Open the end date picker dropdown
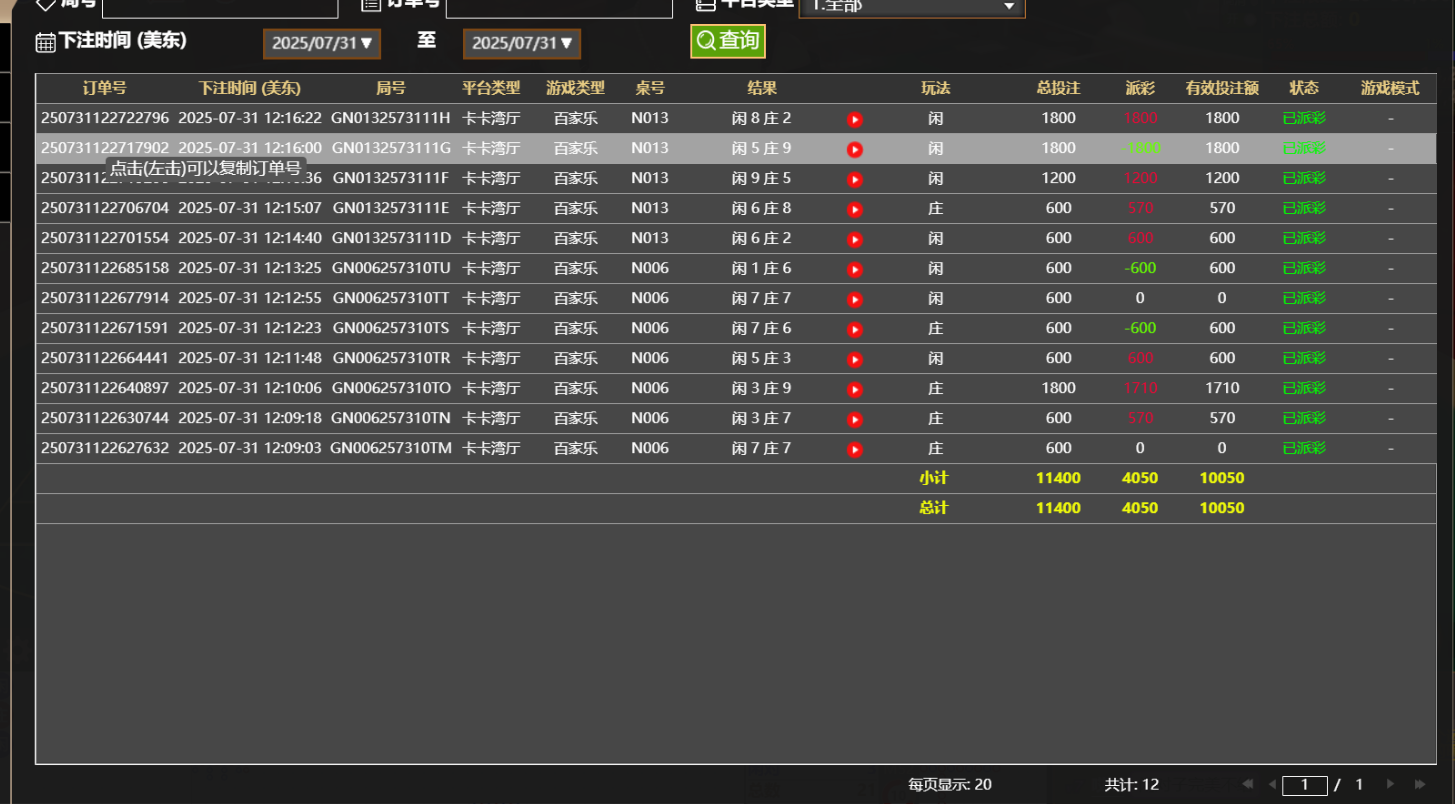 pyautogui.click(x=521, y=43)
